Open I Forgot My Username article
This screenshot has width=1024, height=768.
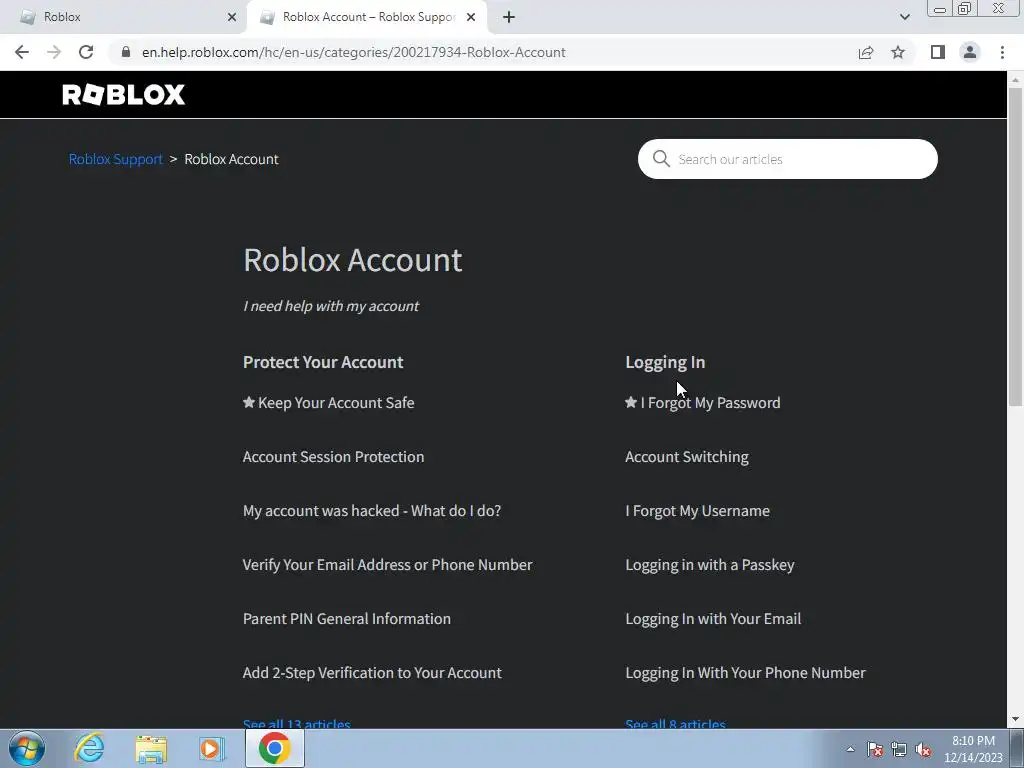point(697,511)
